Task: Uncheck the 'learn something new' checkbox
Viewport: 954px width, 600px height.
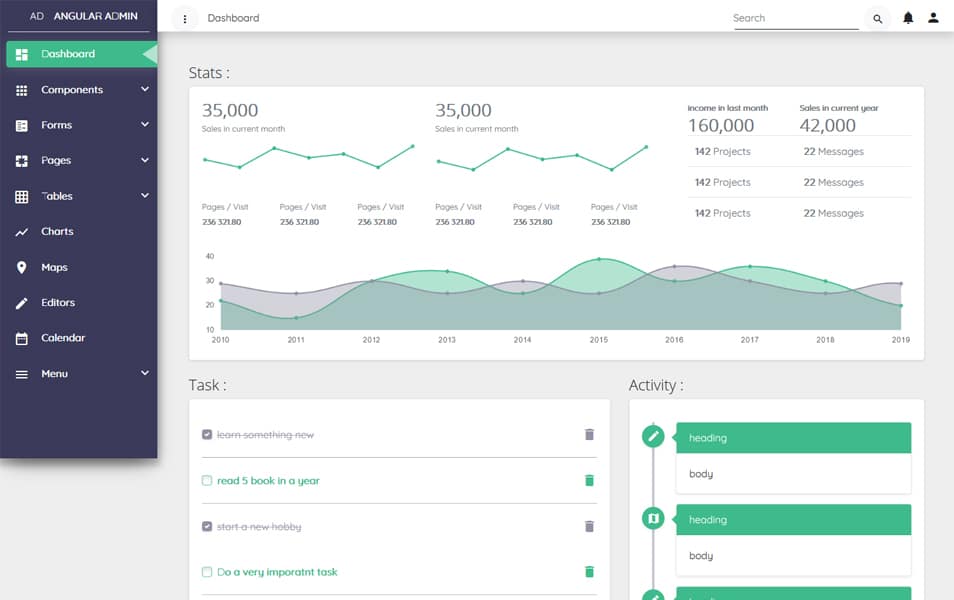Action: (207, 434)
